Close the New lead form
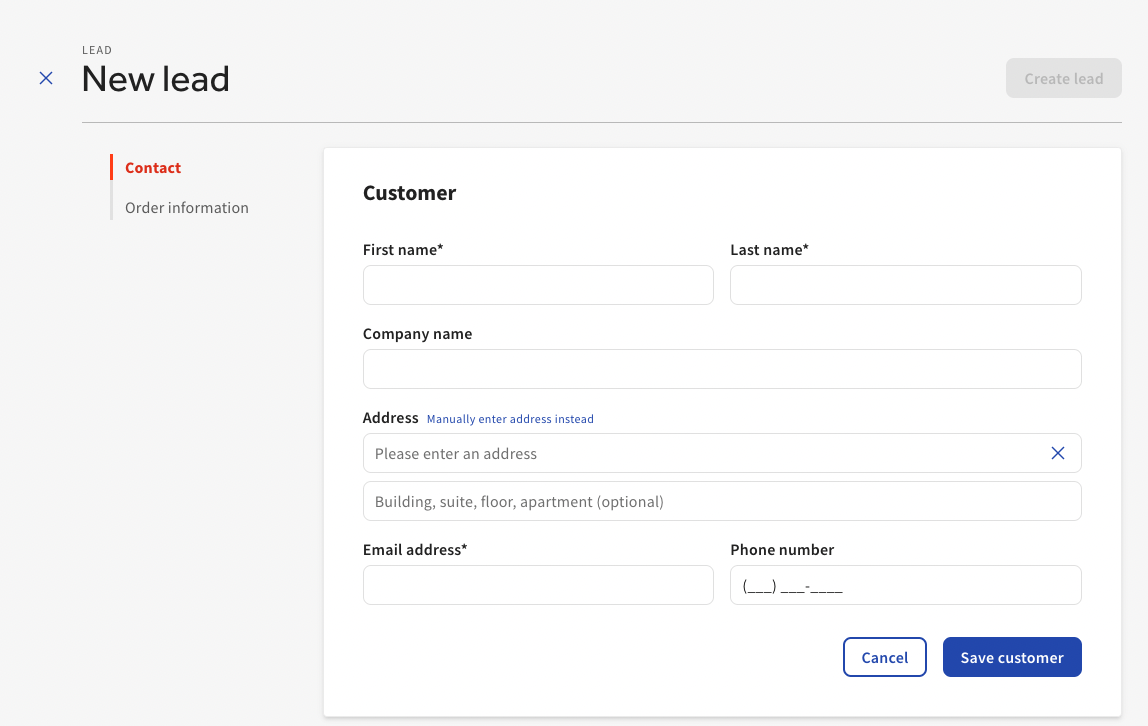The width and height of the screenshot is (1148, 726). [x=46, y=78]
